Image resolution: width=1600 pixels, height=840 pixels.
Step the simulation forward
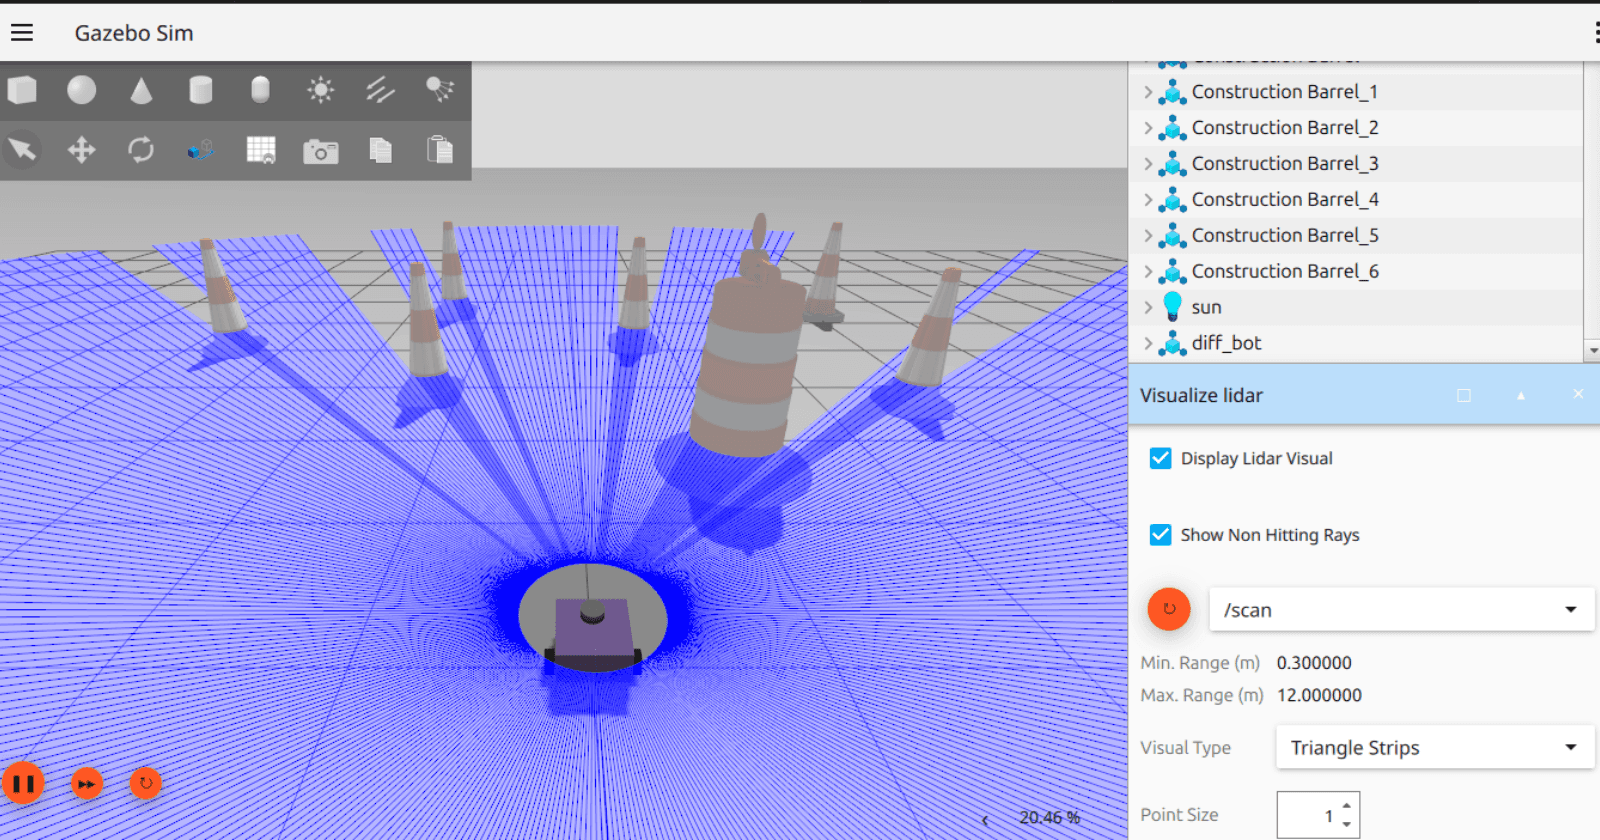[87, 783]
